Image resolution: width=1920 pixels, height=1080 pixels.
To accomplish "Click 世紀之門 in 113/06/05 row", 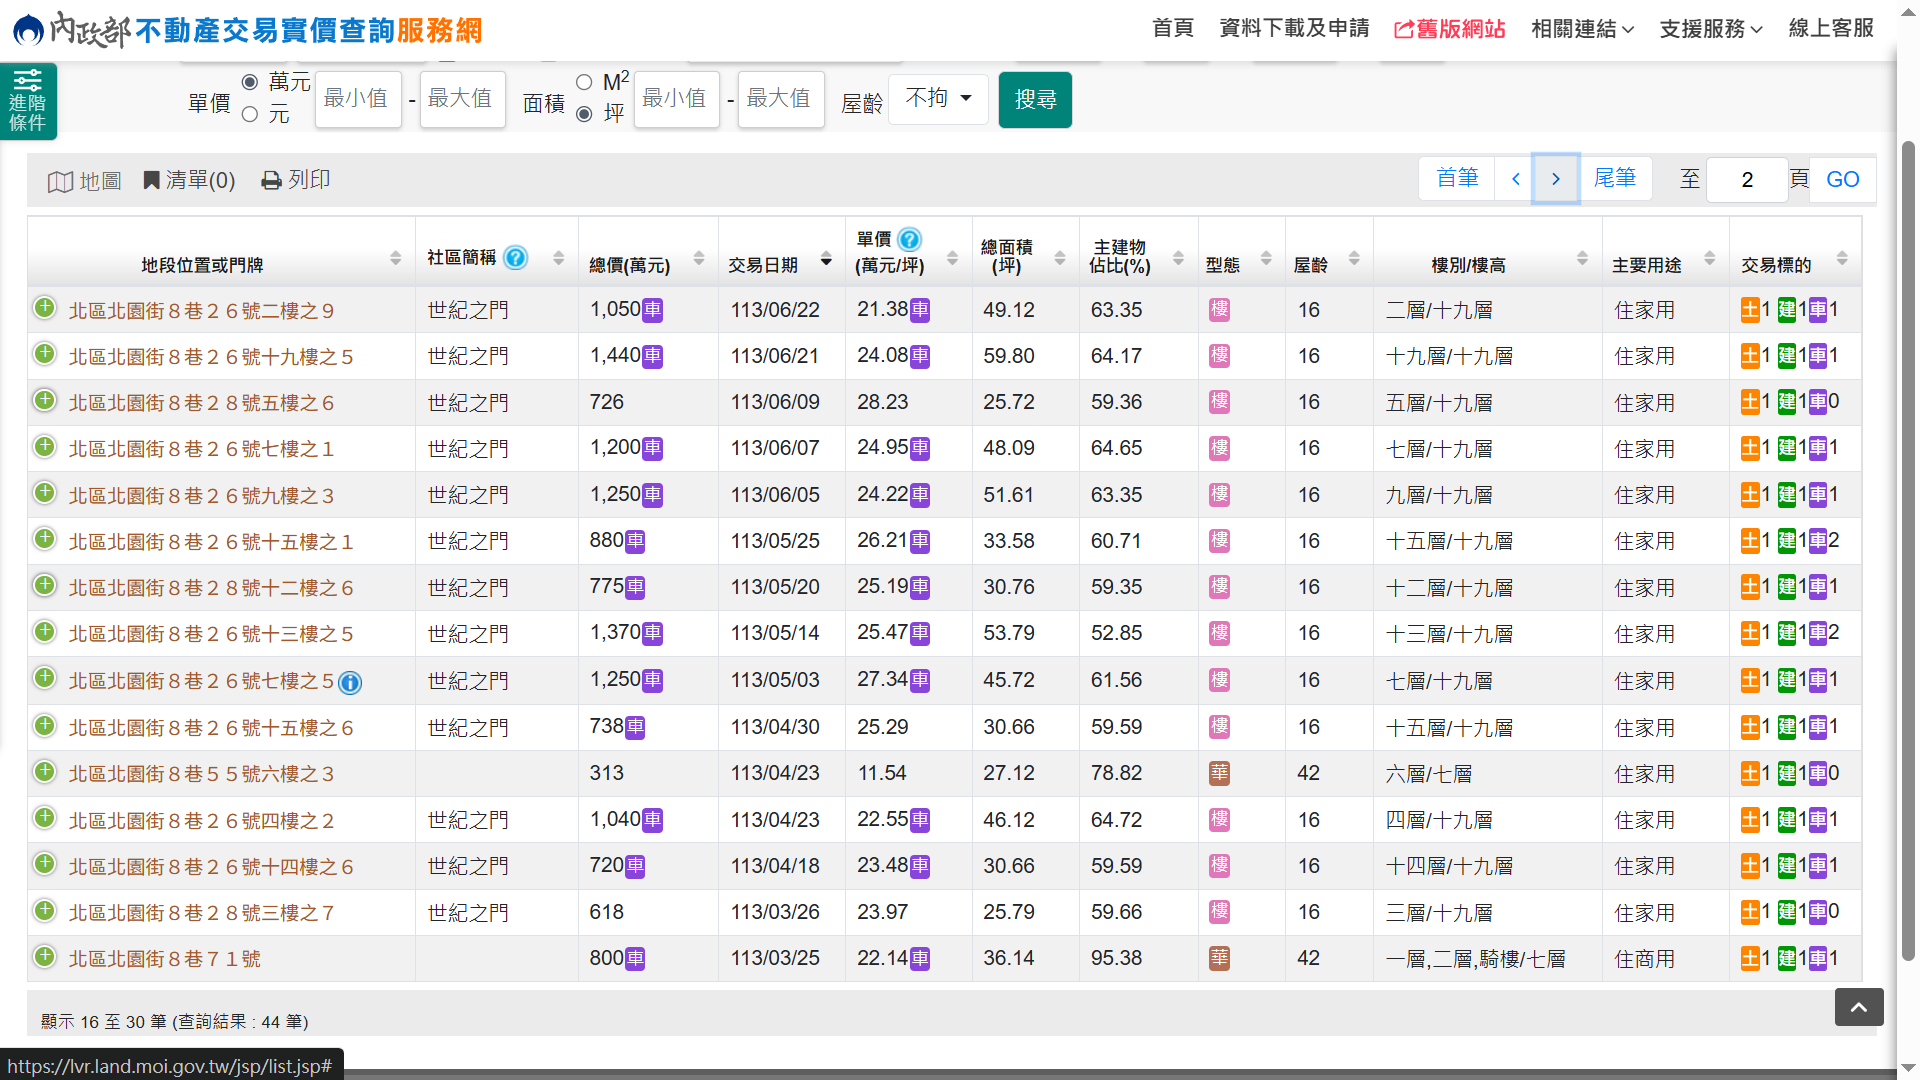I will tap(468, 495).
